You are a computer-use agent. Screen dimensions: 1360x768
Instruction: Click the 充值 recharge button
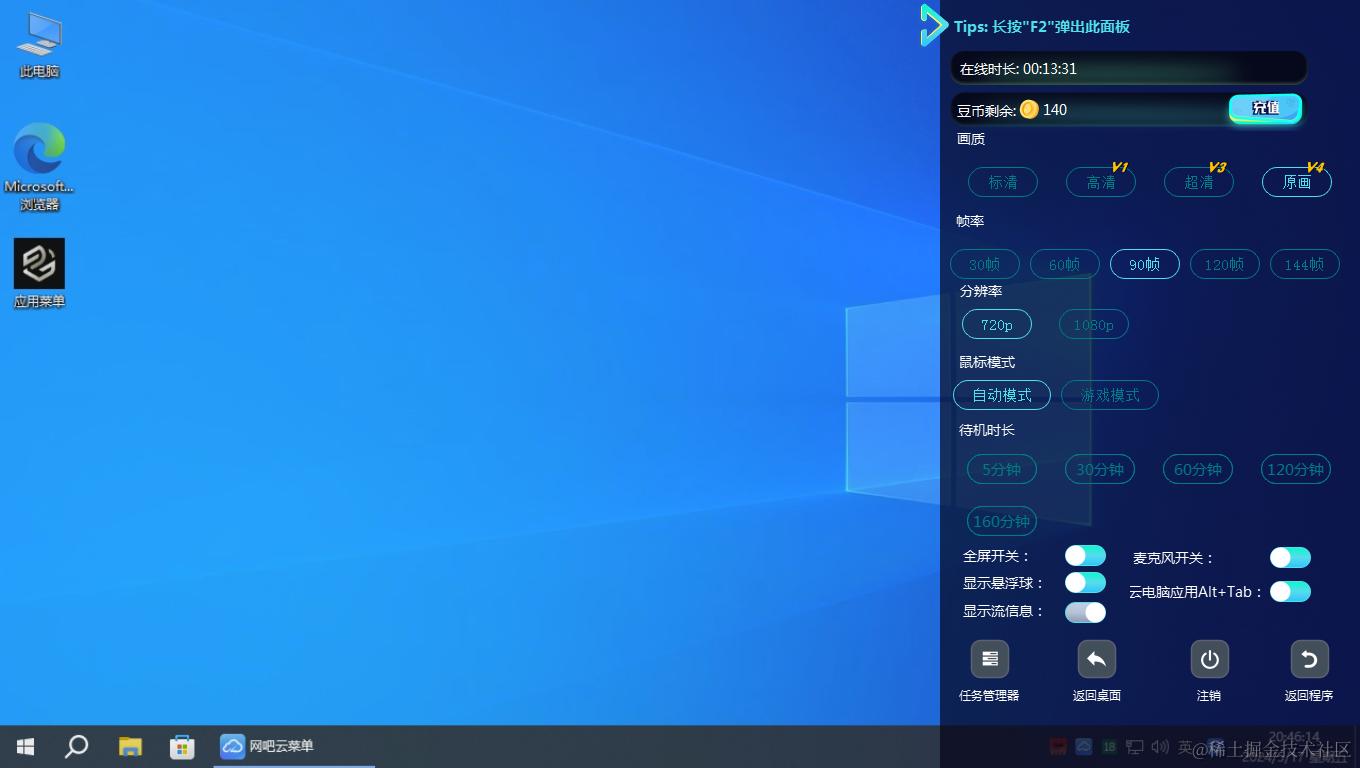(x=1264, y=107)
